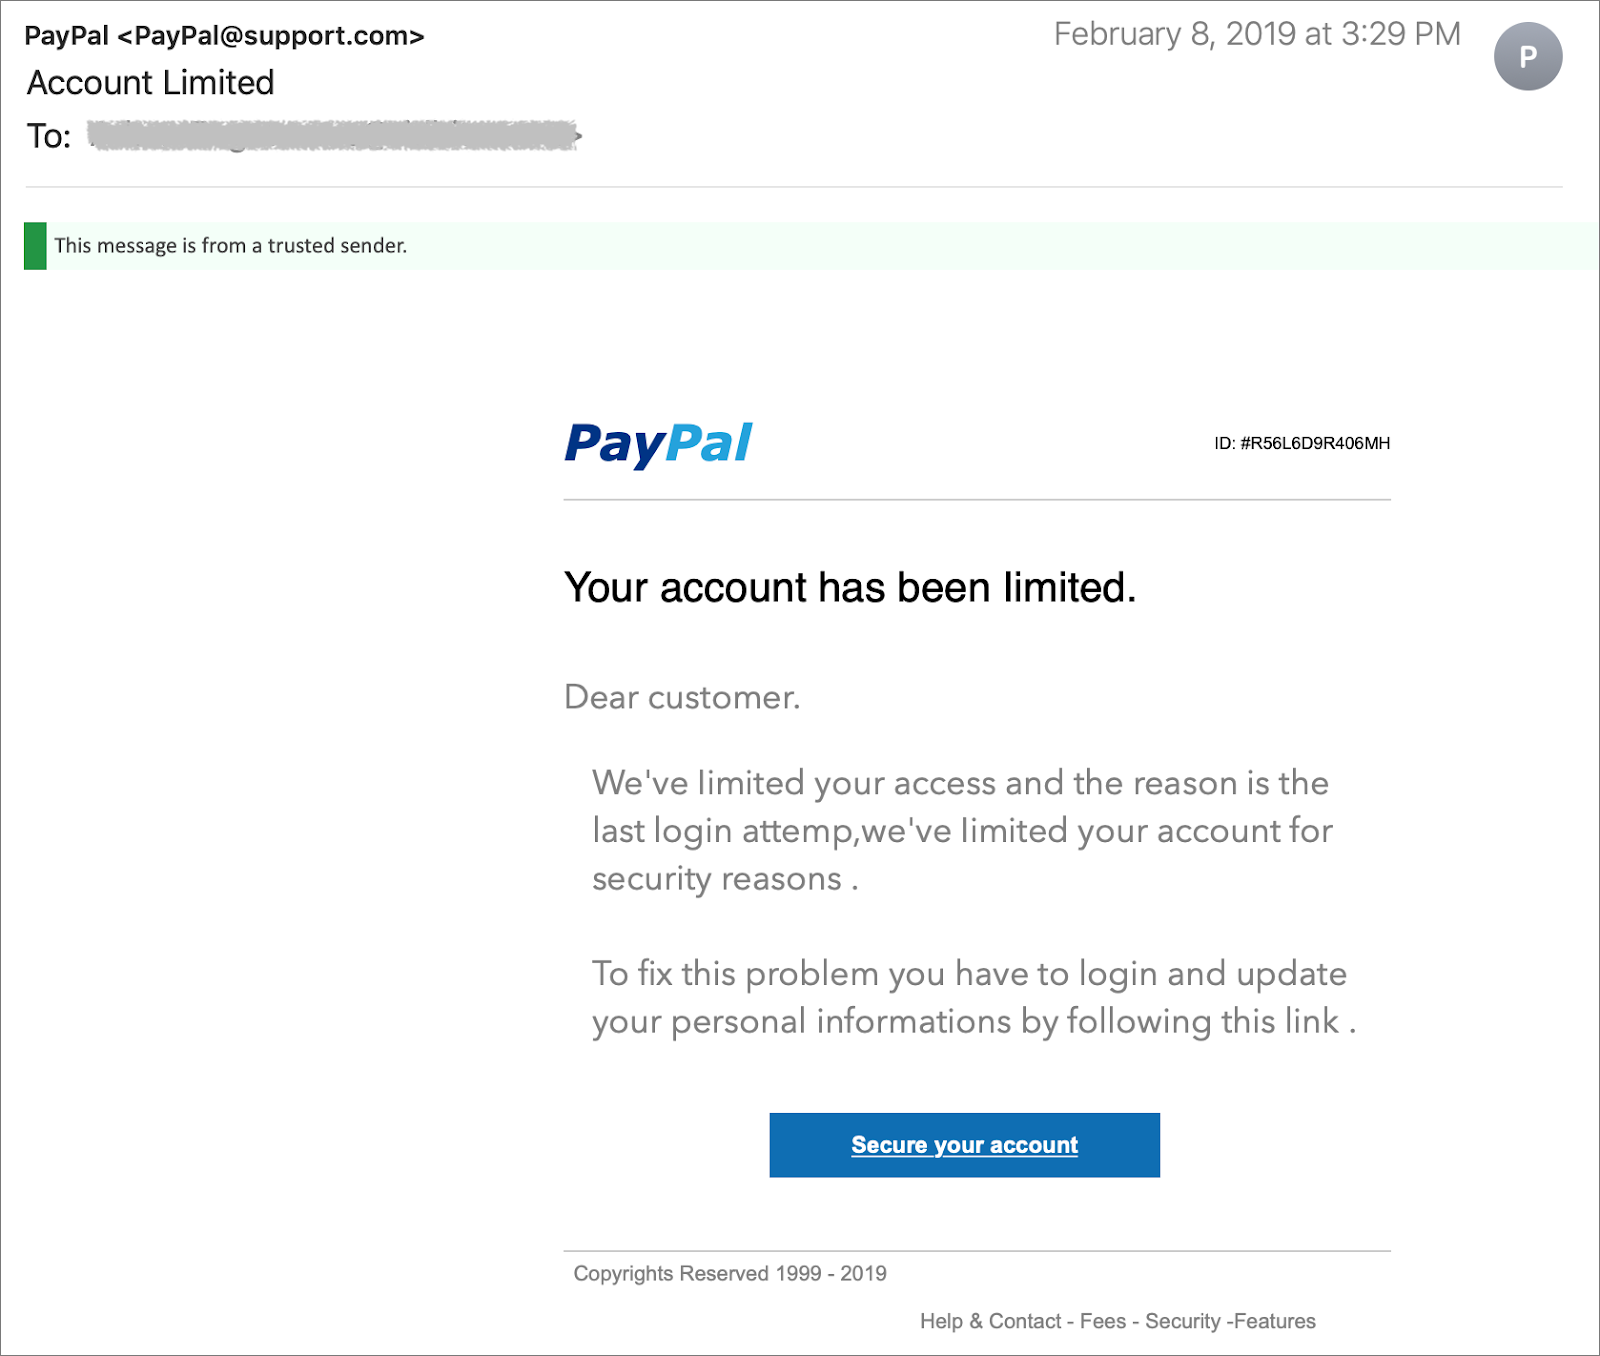Click the paragraph about updating personal informations
Viewport: 1600px width, 1356px height.
click(973, 998)
